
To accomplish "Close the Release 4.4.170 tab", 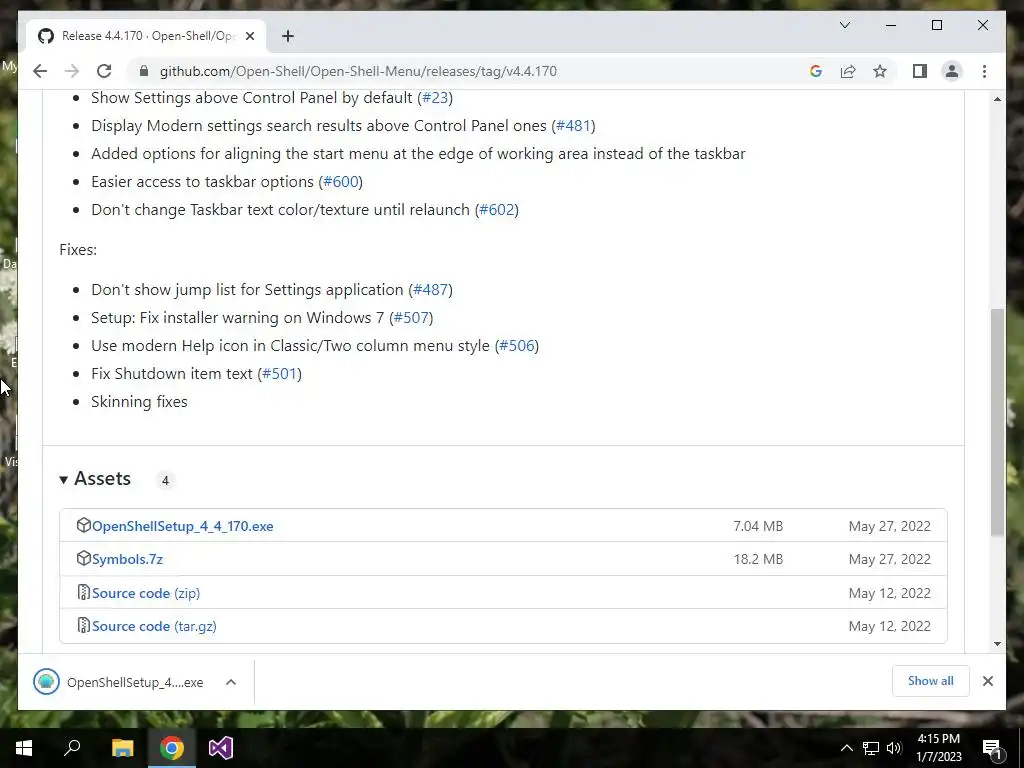I will [249, 36].
